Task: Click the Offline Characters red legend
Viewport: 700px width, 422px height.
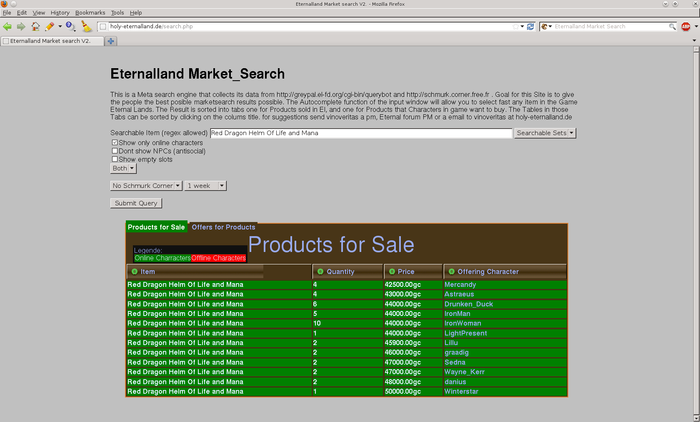Action: coord(218,258)
